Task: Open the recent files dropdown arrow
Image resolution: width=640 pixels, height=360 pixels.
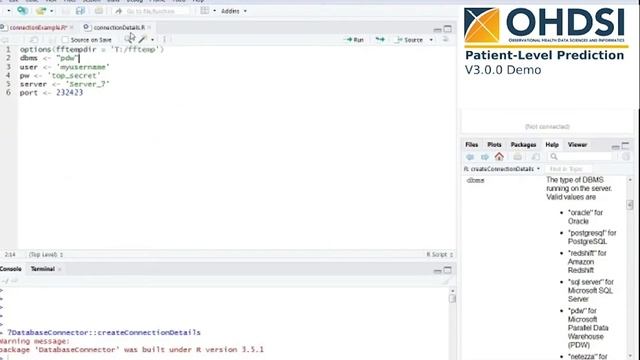Action: click(51, 11)
